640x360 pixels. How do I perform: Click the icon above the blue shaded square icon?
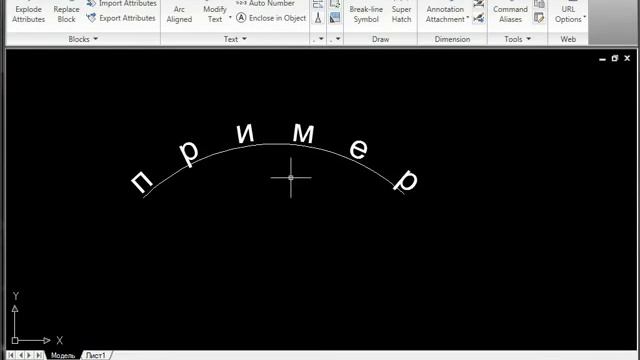(335, 4)
